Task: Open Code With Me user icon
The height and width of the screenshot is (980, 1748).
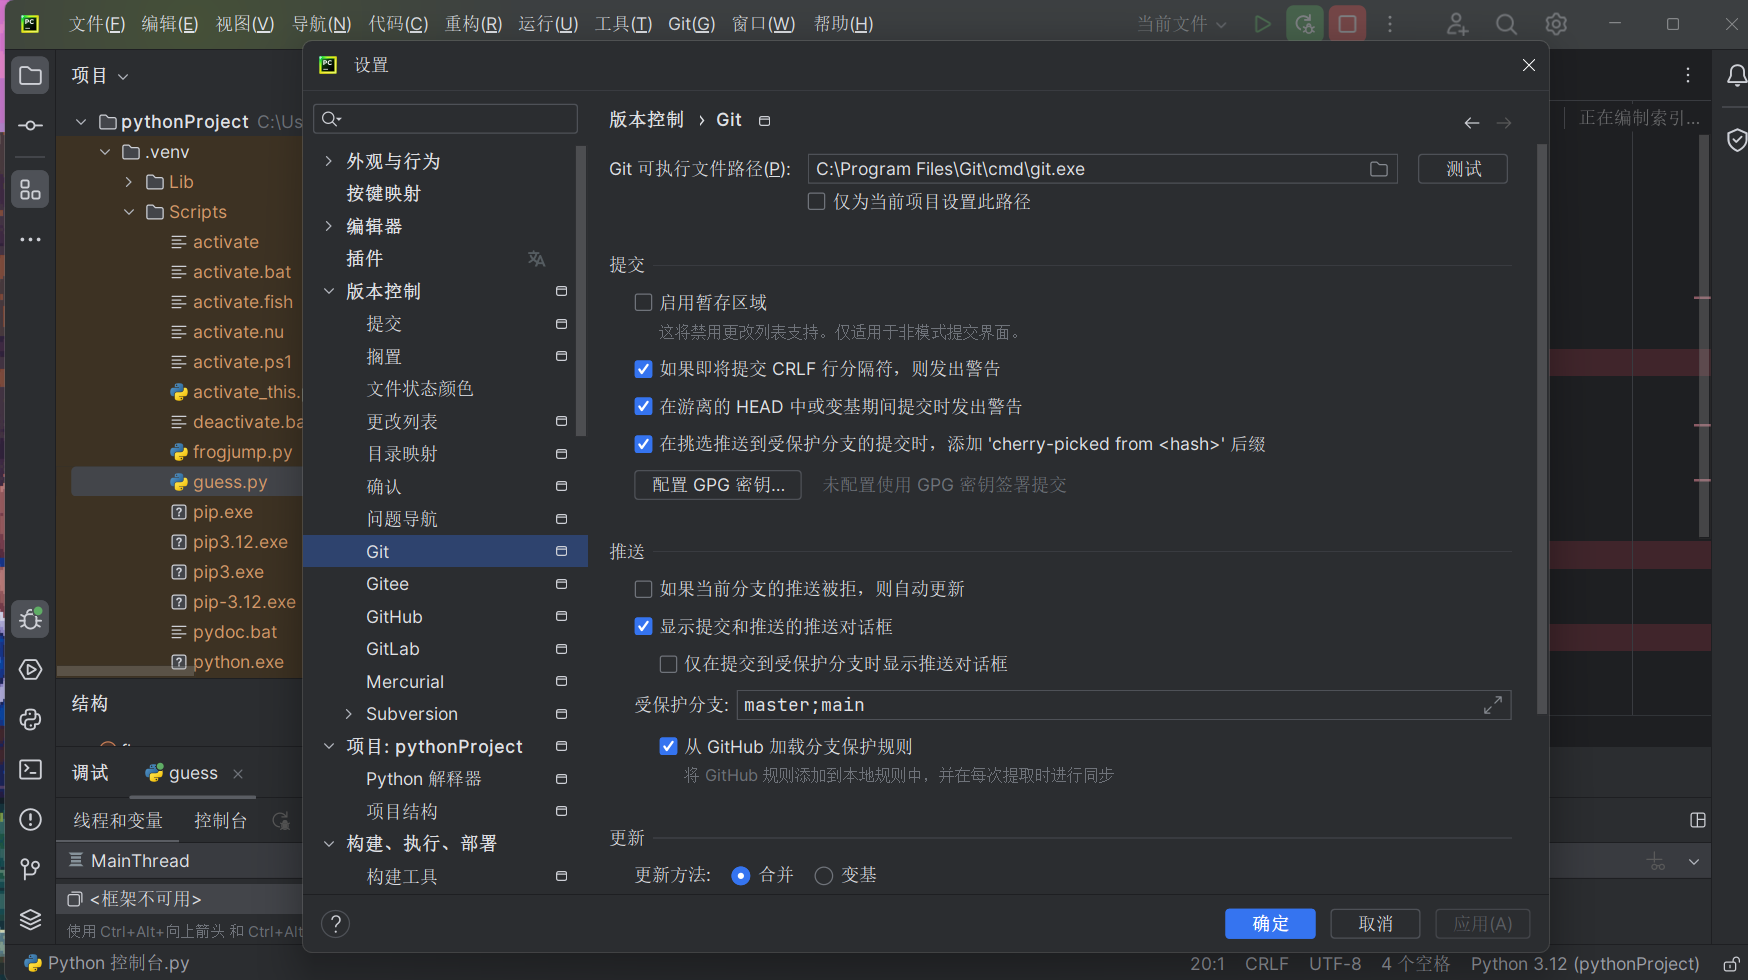Action: click(1457, 24)
